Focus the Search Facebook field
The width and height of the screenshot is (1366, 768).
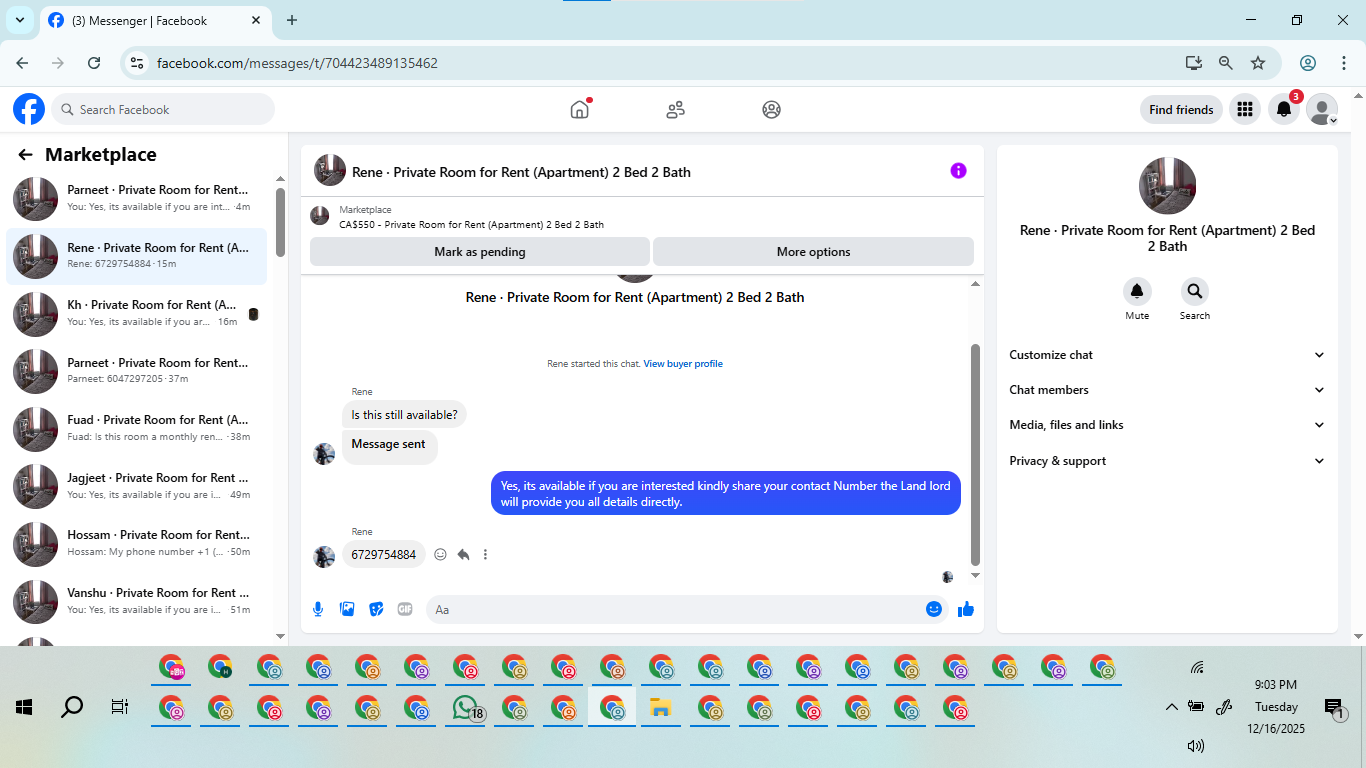click(x=162, y=110)
